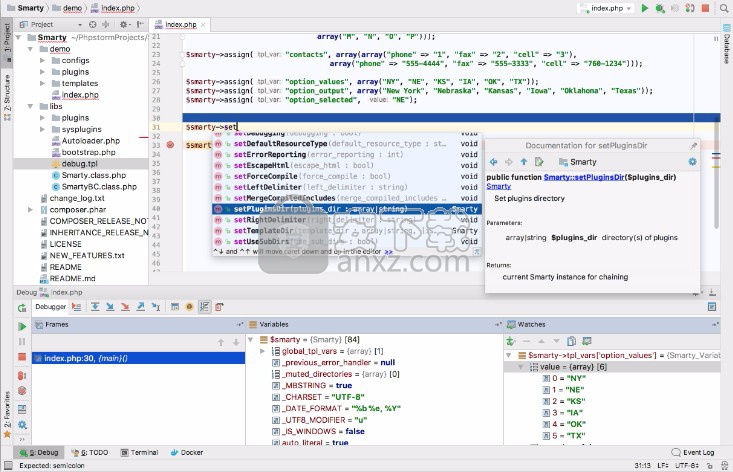Click Step Out icon in debugger

140,307
